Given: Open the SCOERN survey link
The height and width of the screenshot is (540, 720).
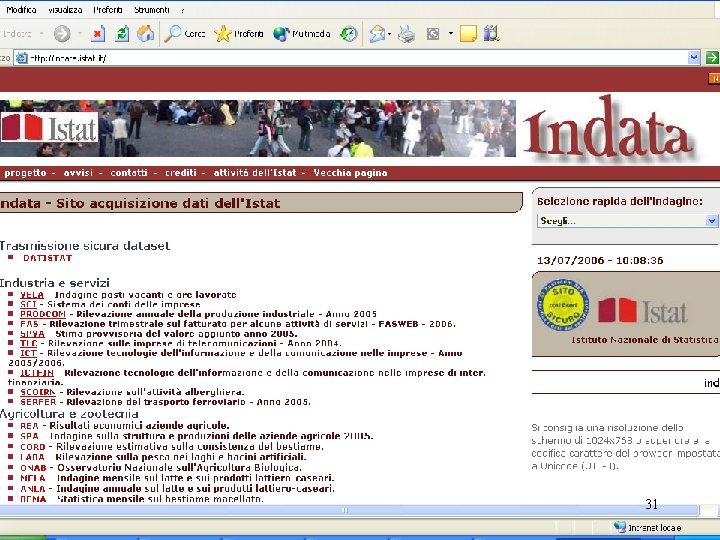Looking at the screenshot, I should pyautogui.click(x=38, y=392).
